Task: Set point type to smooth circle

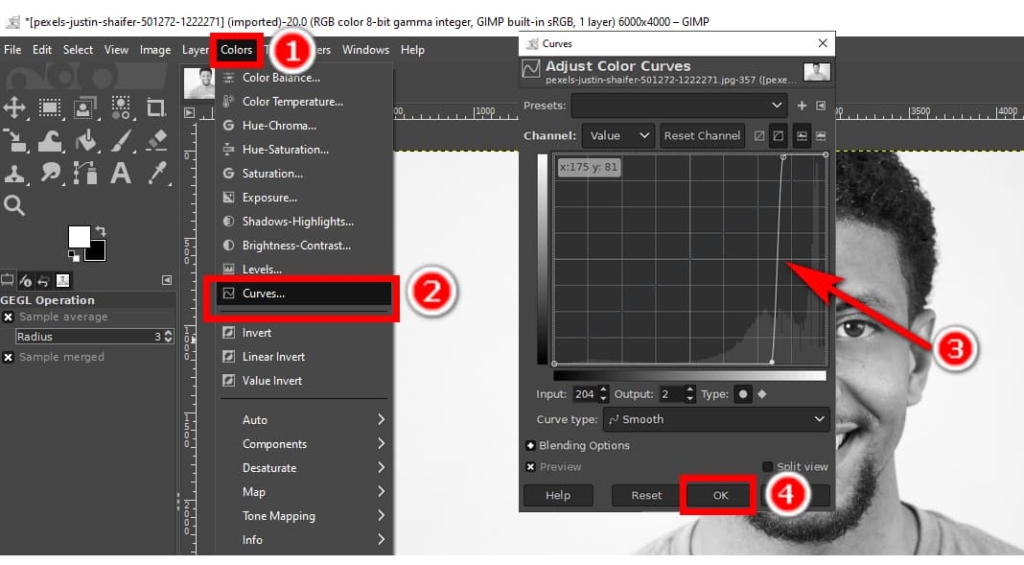Action: (x=743, y=394)
